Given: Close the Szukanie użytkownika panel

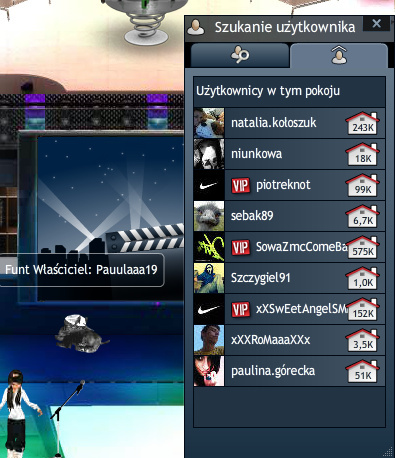Looking at the screenshot, I should click(x=376, y=24).
